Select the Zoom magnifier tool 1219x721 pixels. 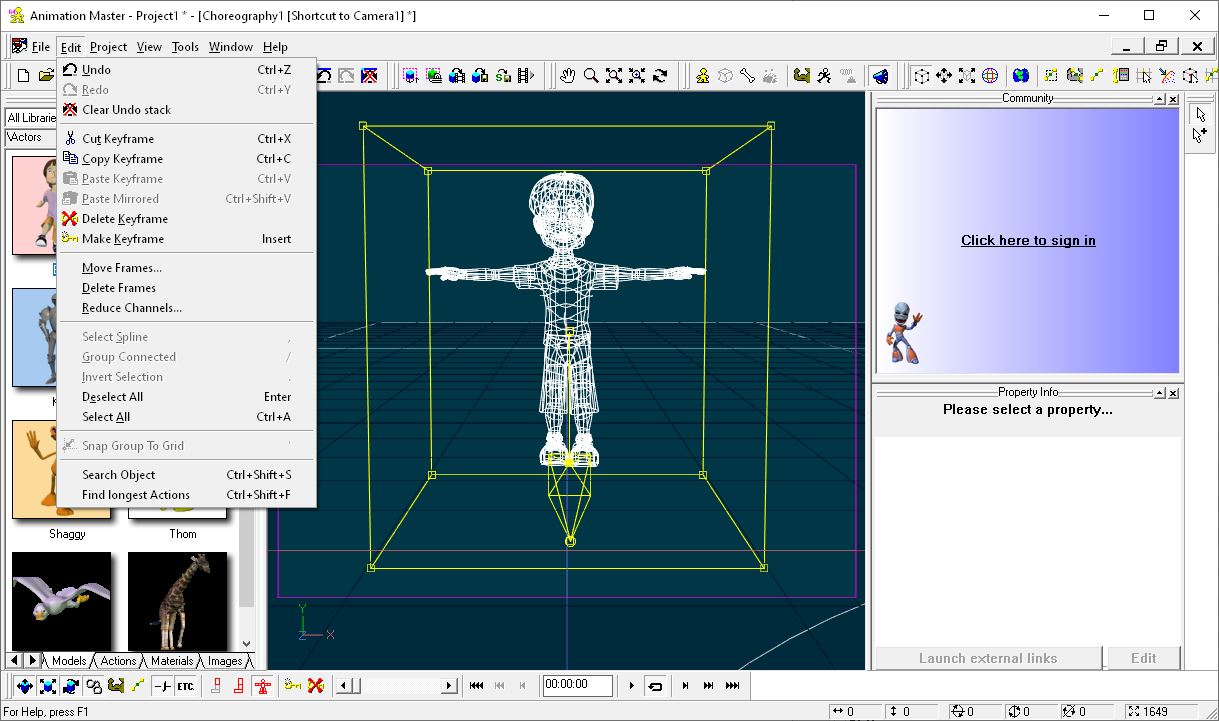pos(590,75)
